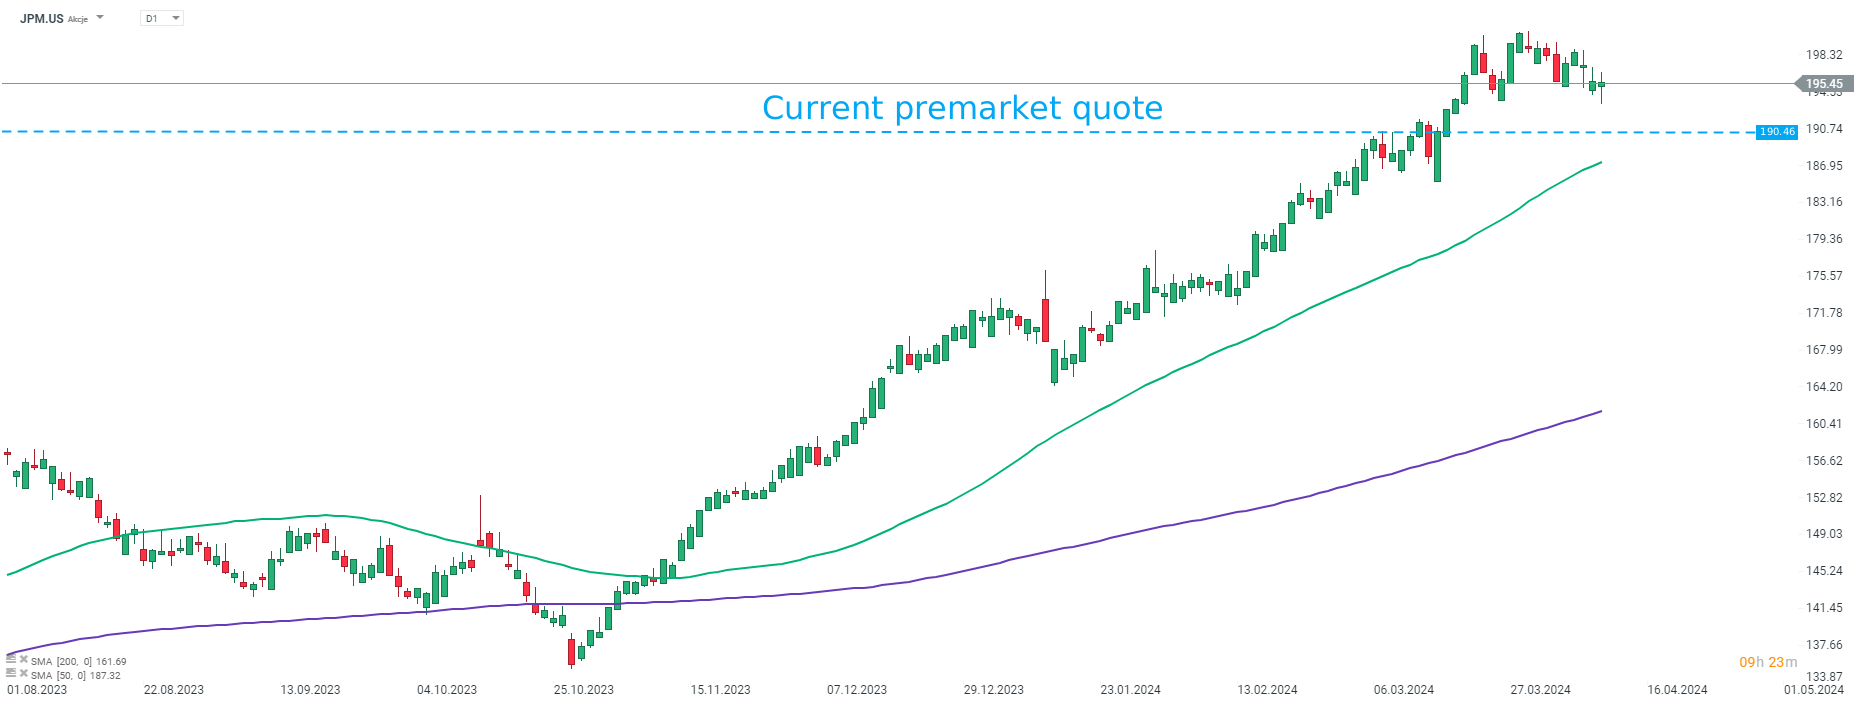Expand the JPM.US symbol dropdown arrow

tap(100, 18)
